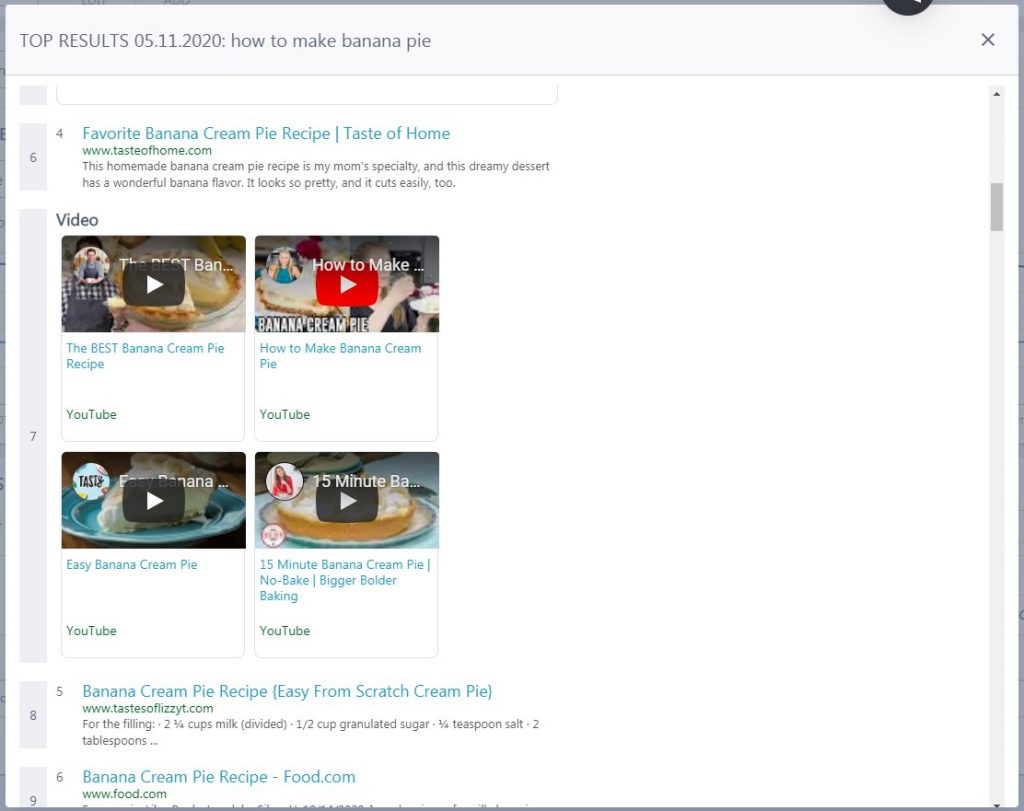Click channel avatar on The BEST Banana video

click(x=91, y=264)
